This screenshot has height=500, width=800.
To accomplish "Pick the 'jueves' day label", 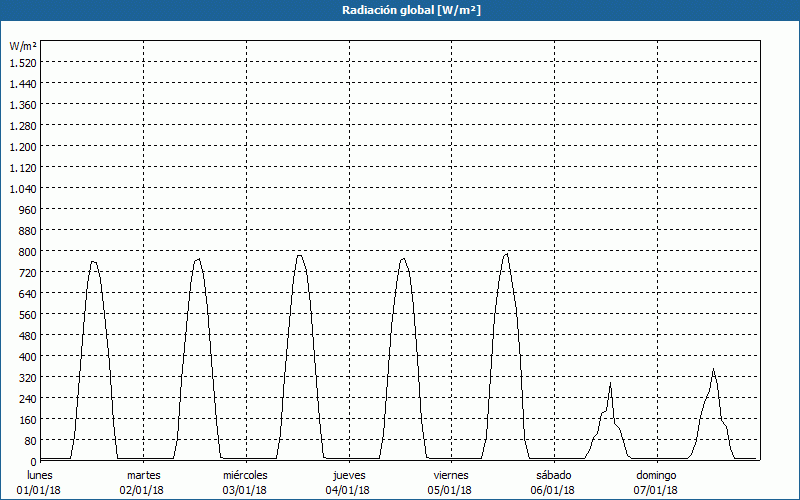I will click(x=349, y=475).
